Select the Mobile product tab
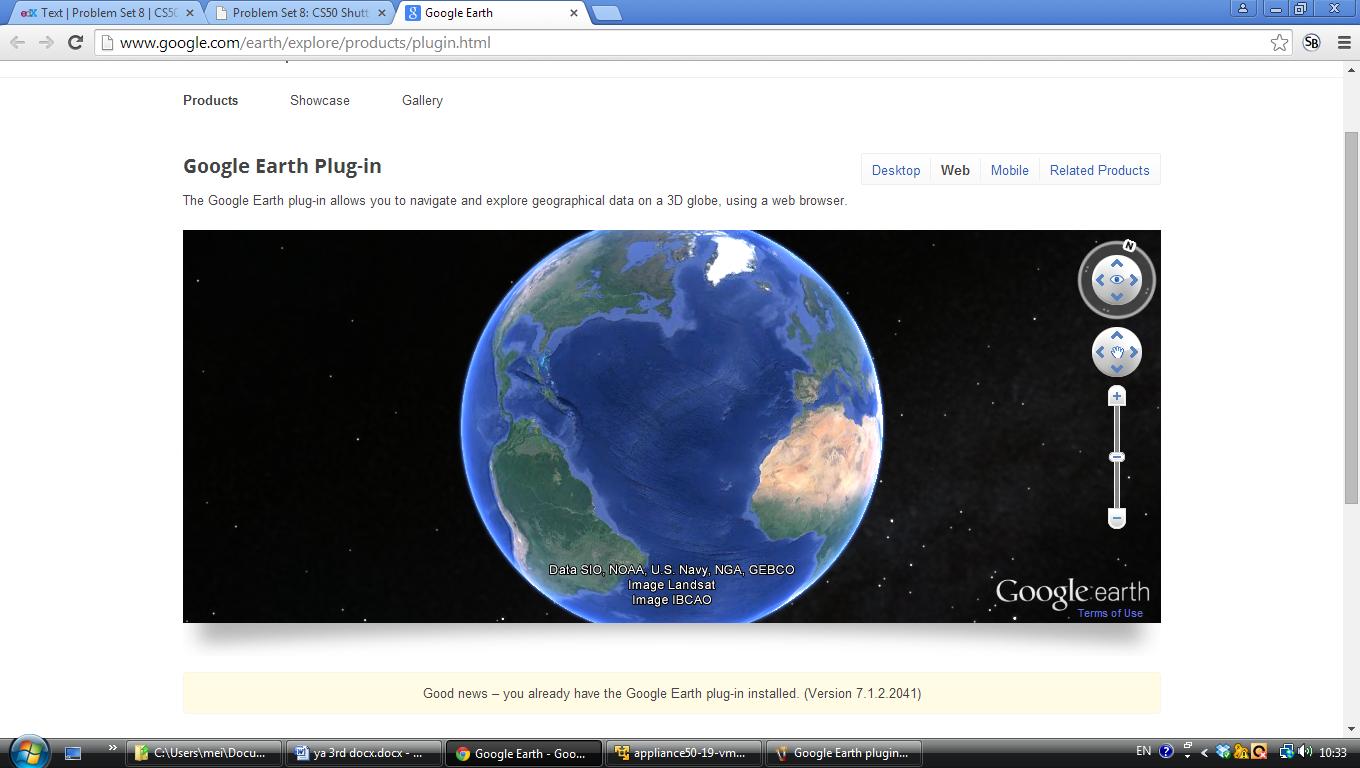 [x=1009, y=170]
